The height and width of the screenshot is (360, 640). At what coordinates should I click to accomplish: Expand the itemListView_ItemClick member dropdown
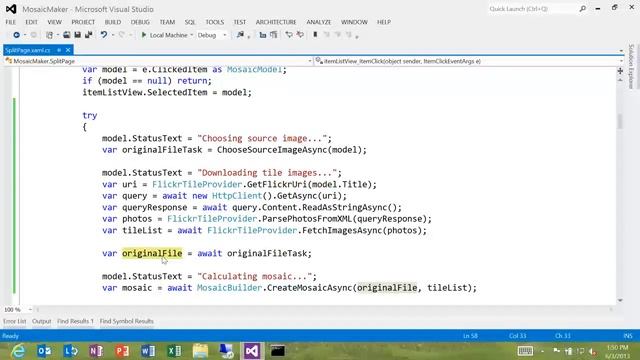(x=621, y=61)
